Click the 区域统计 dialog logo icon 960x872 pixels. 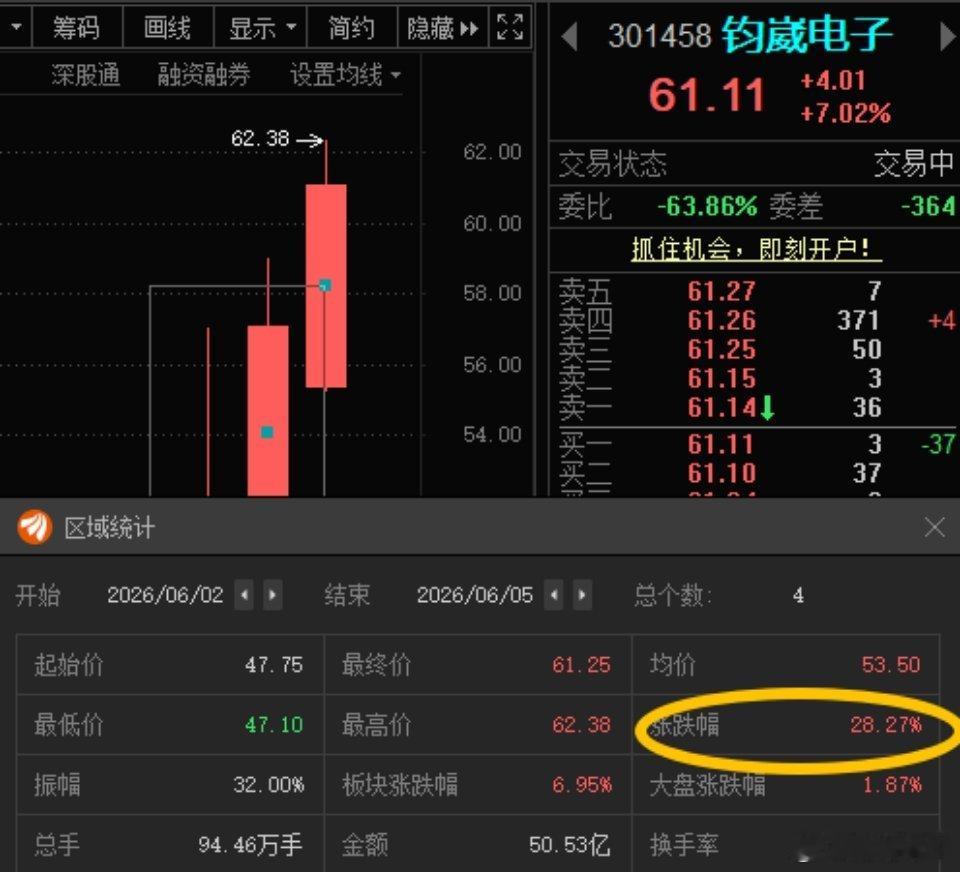pos(34,527)
